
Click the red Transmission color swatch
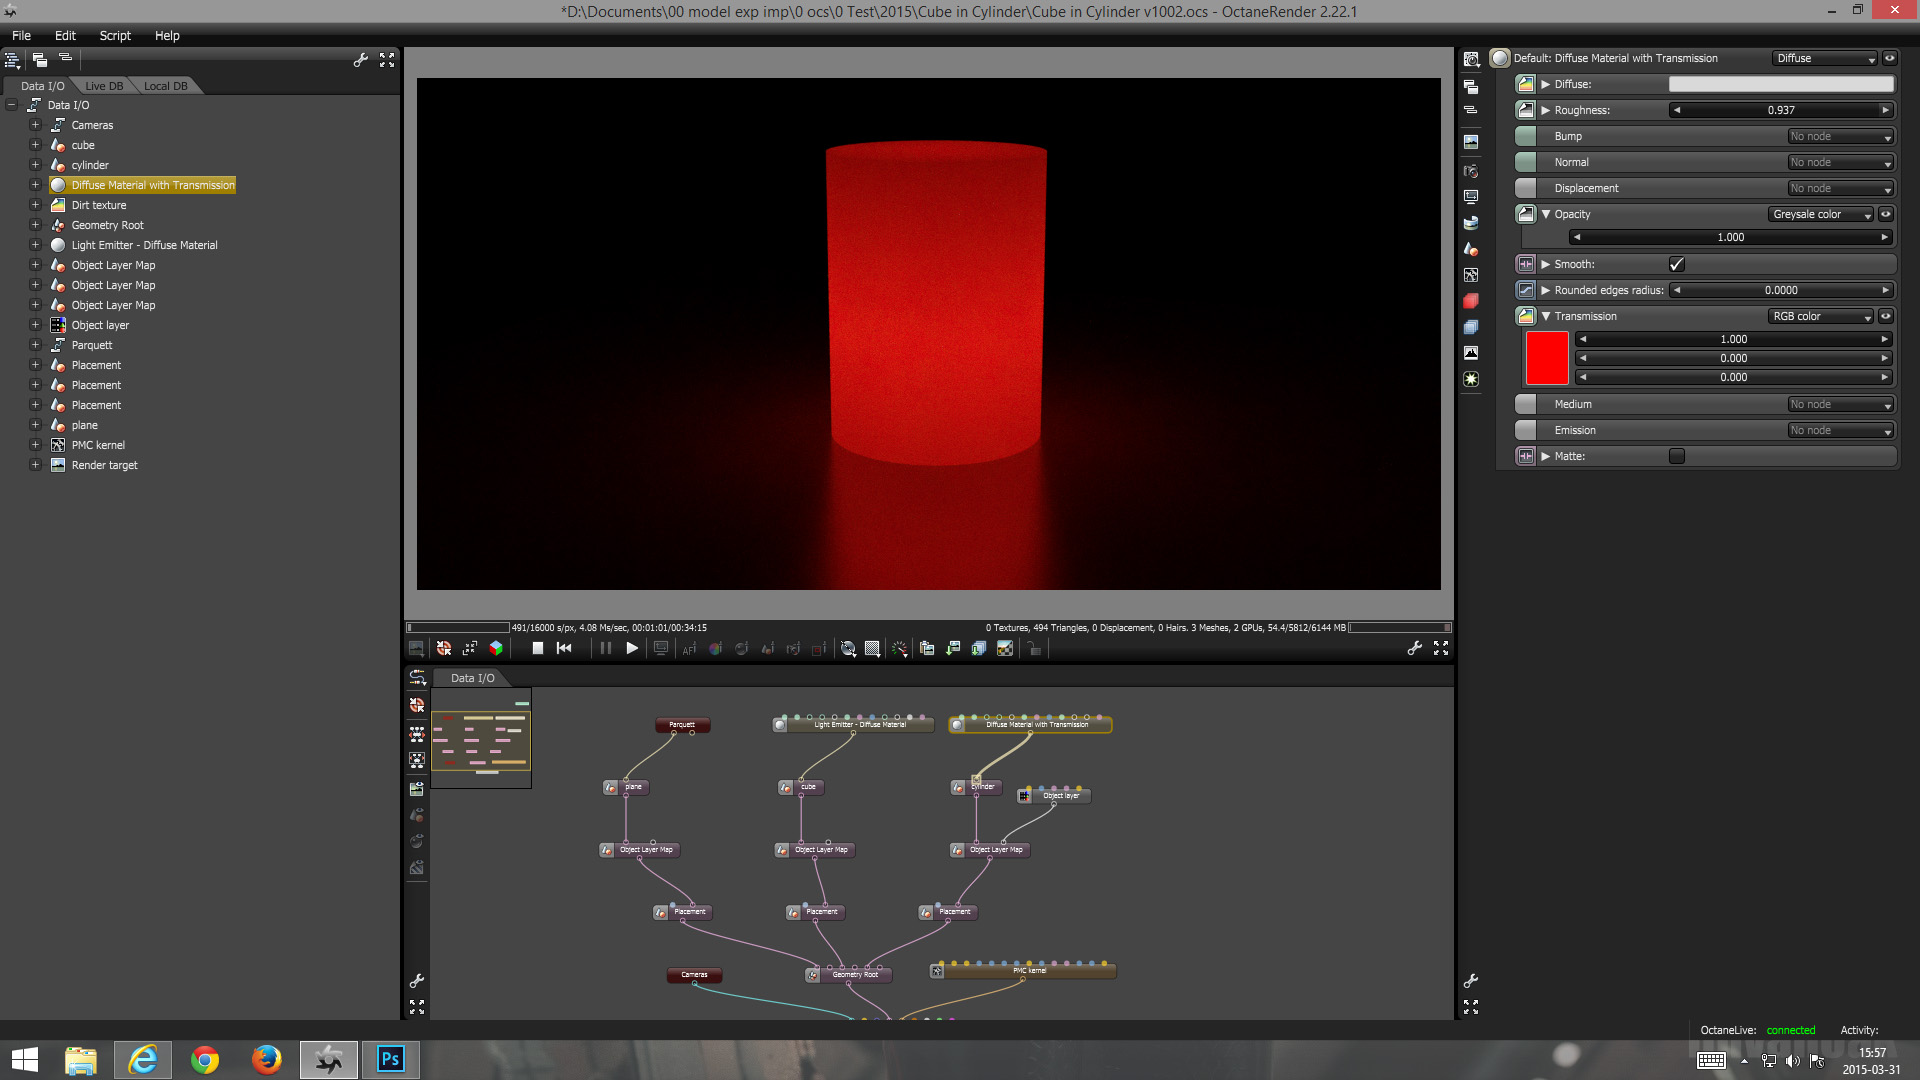tap(1546, 358)
